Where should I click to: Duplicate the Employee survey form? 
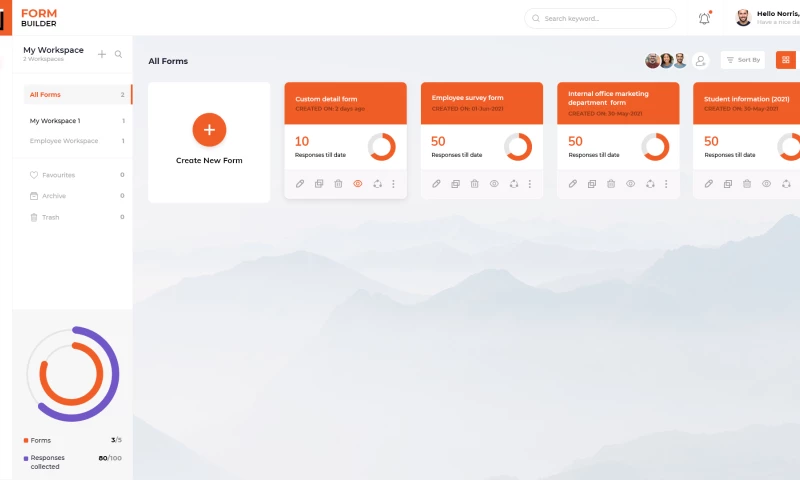click(456, 184)
